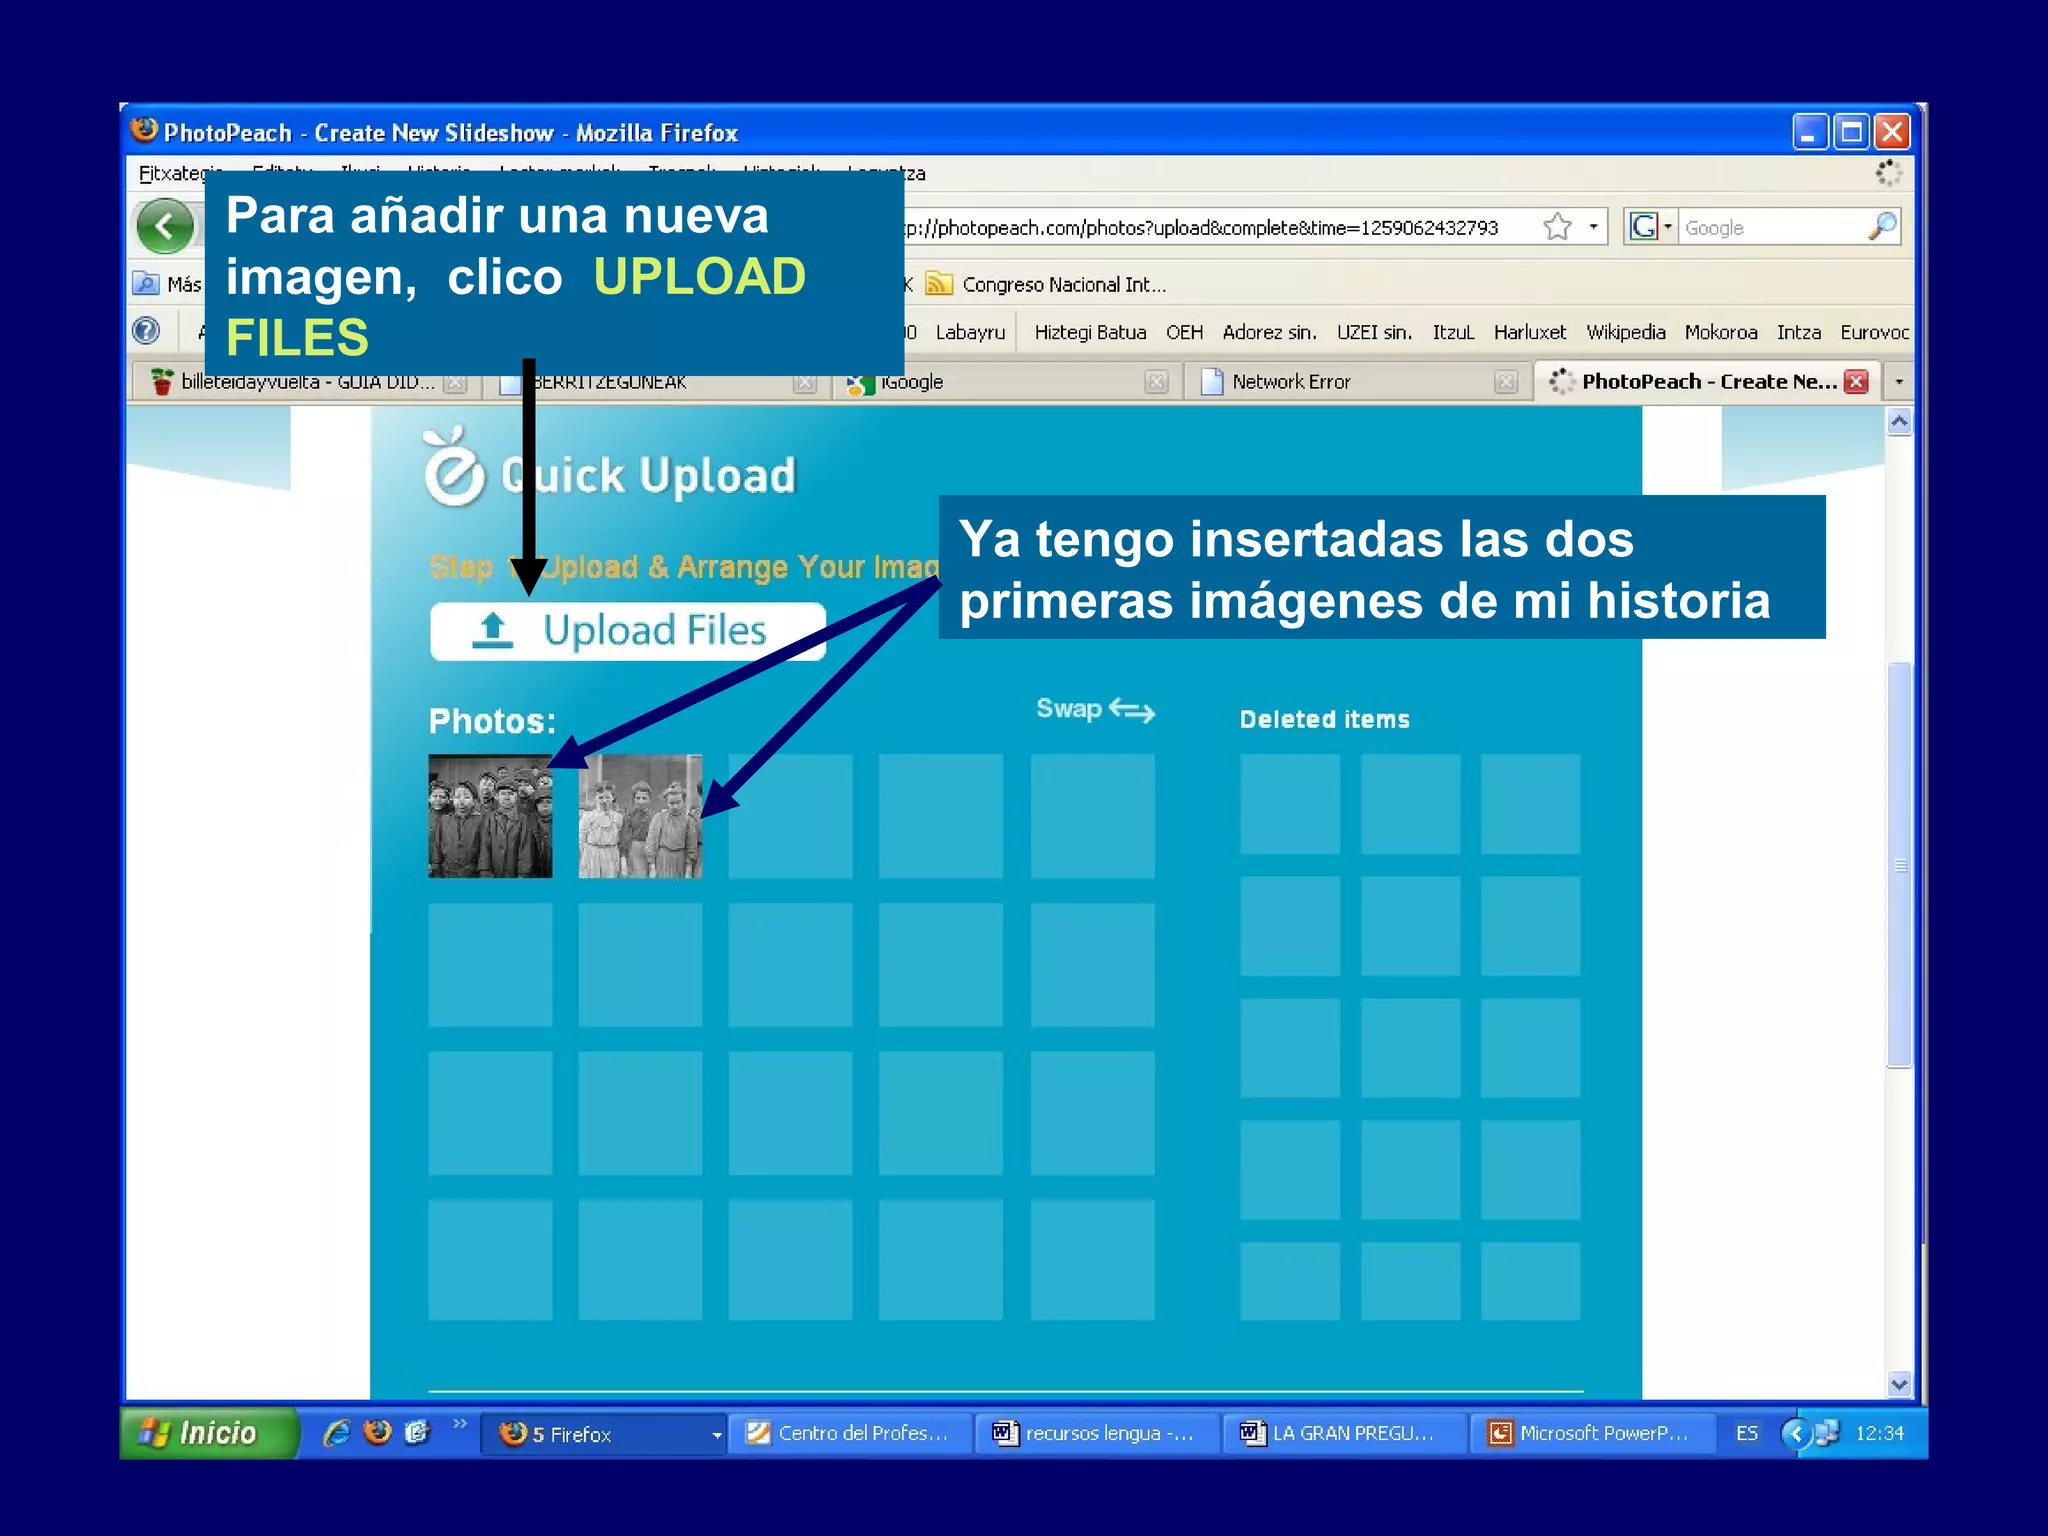Close the PhotoPeach tab with red X
Viewport: 2048px width, 1536px height.
click(1857, 382)
